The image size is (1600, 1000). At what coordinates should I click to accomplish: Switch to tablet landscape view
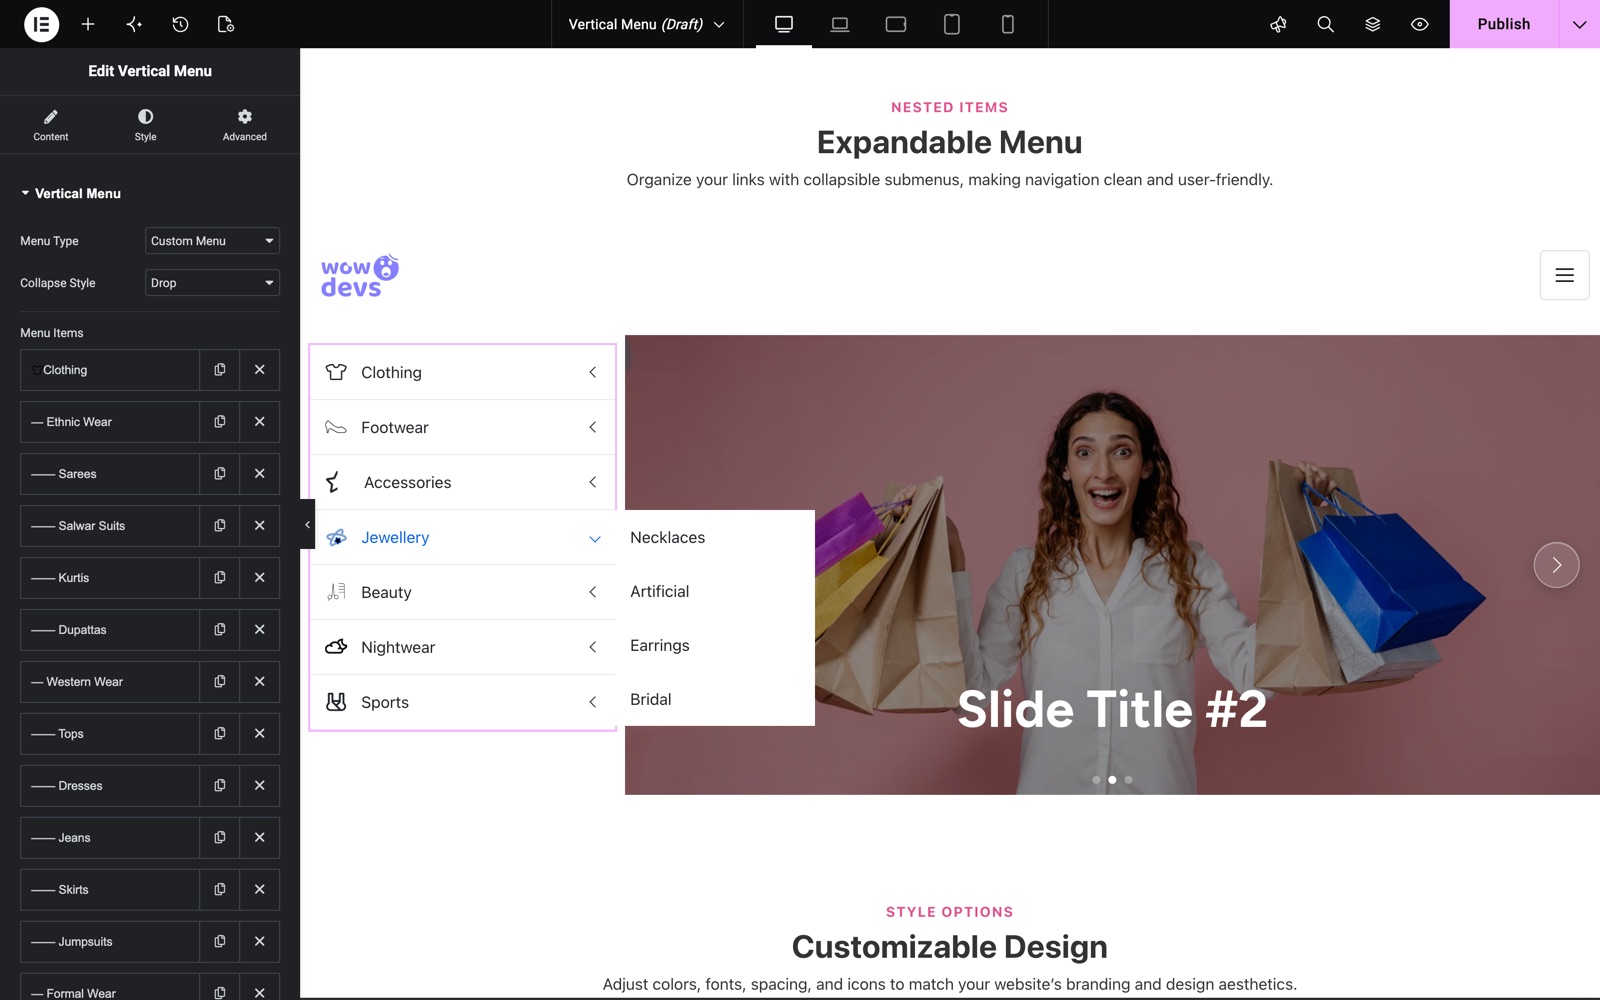[896, 24]
